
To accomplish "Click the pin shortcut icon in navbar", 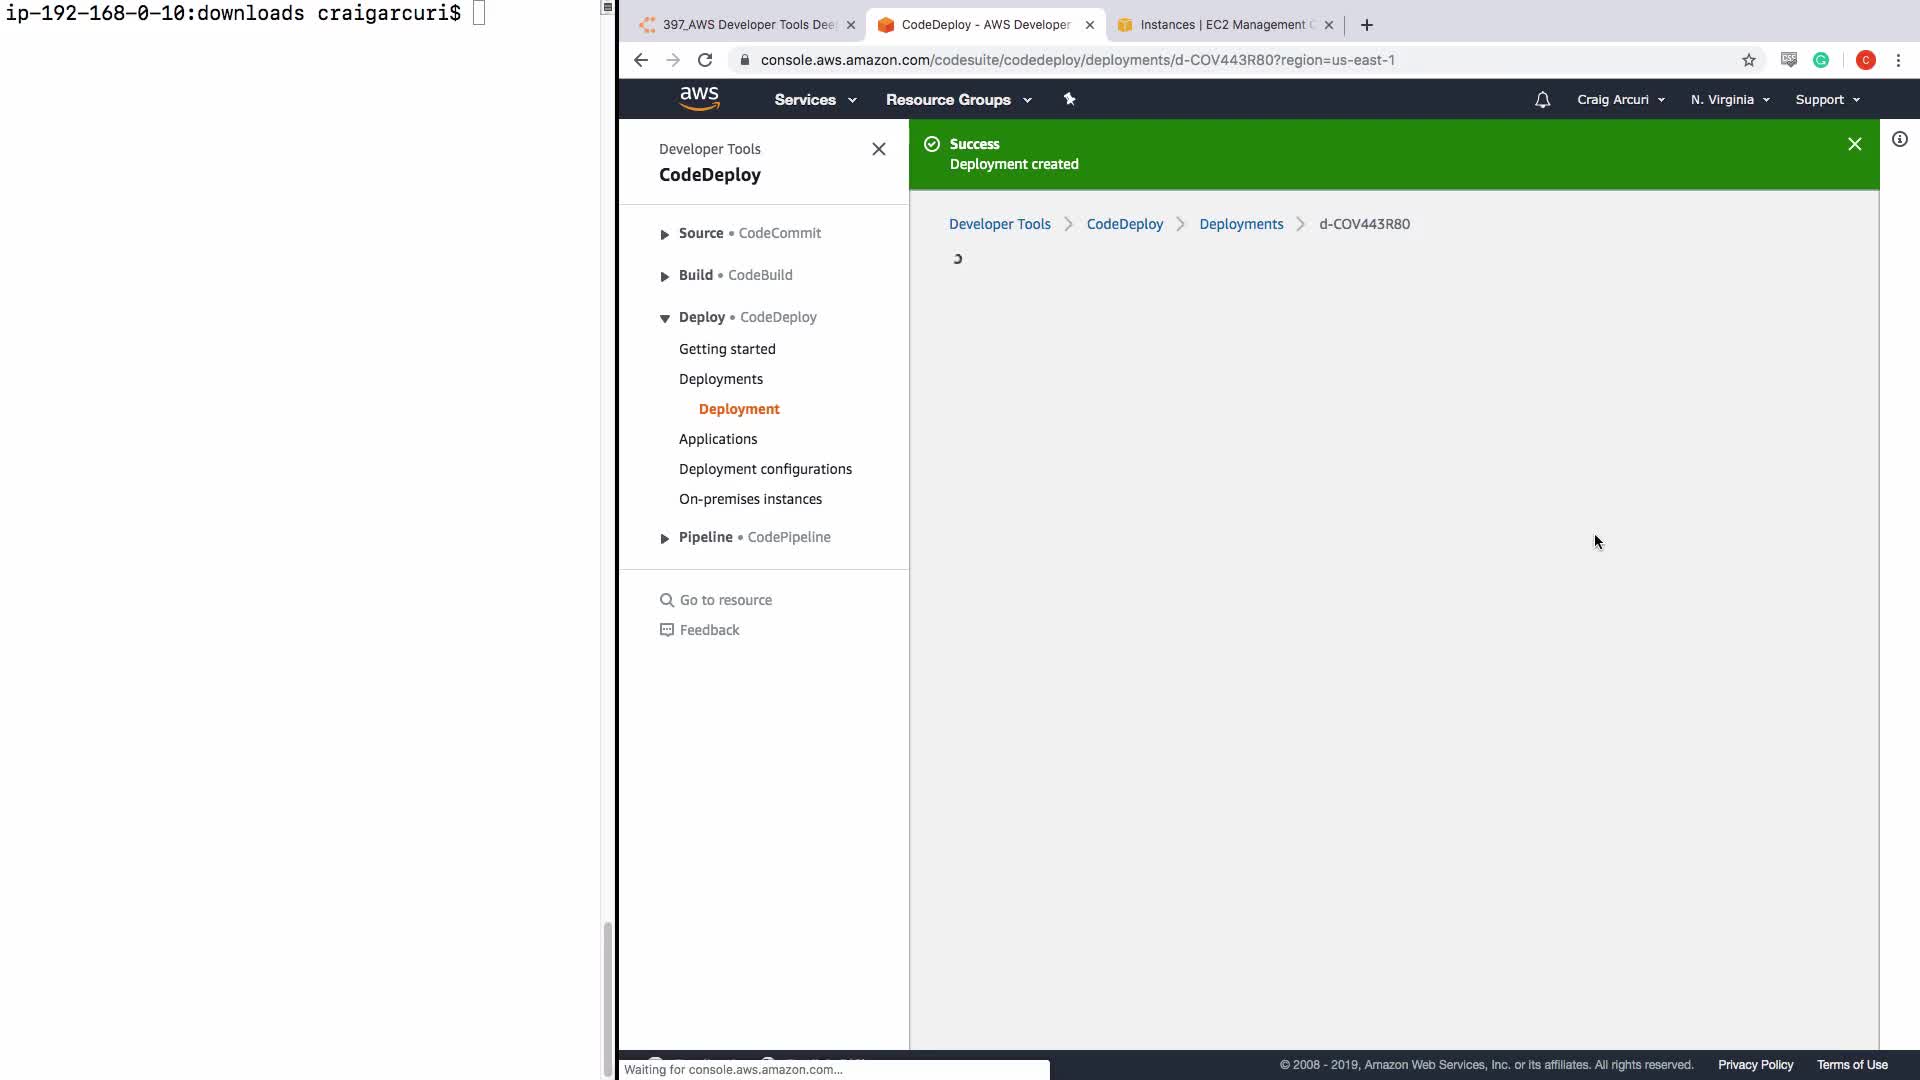I will click(1069, 99).
